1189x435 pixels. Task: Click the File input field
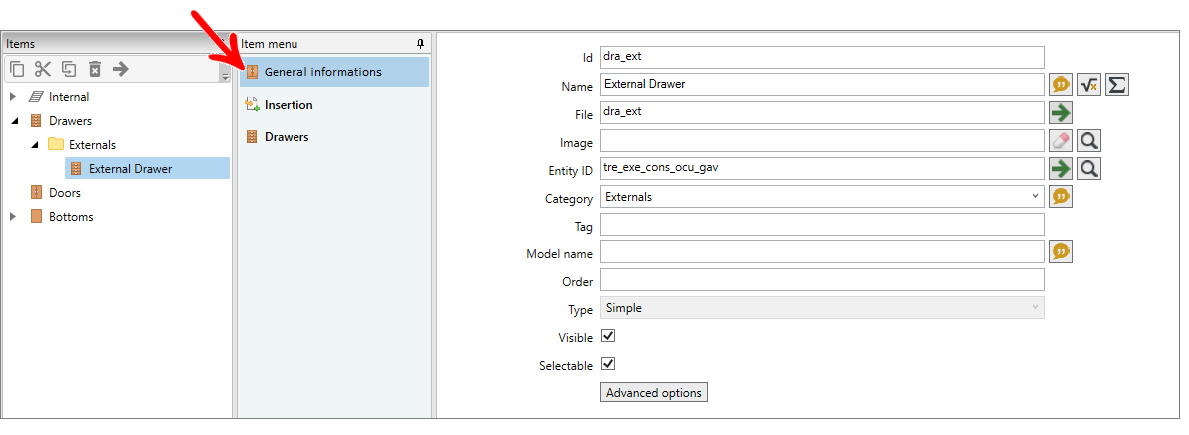tap(822, 112)
